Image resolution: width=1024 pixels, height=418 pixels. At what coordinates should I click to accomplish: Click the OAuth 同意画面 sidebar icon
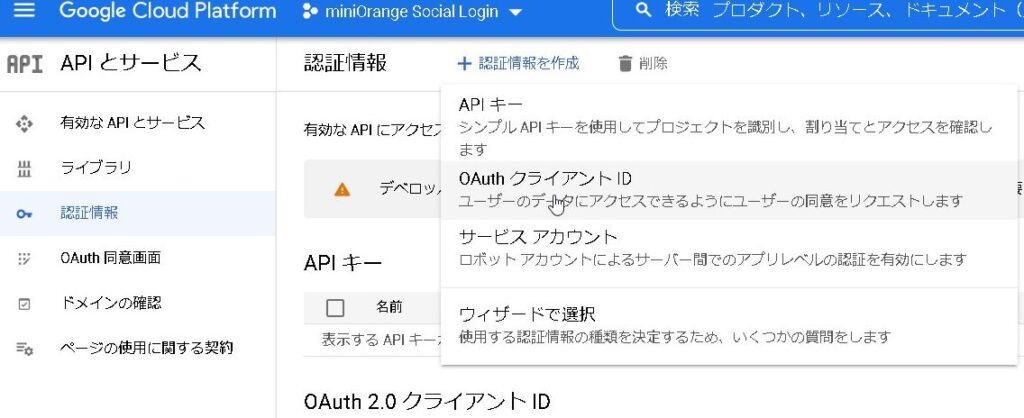click(25, 258)
